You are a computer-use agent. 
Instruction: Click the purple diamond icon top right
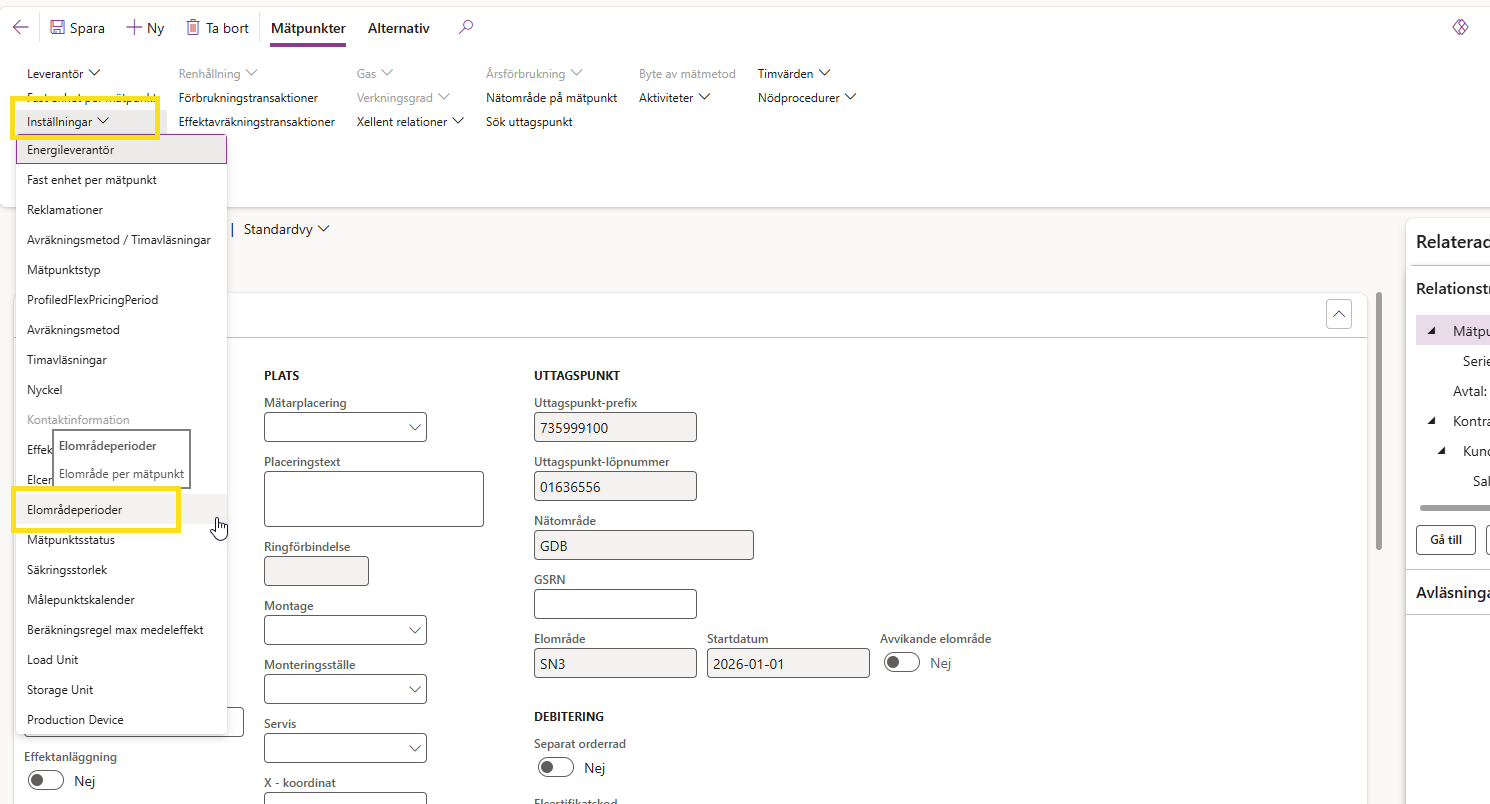[1460, 28]
